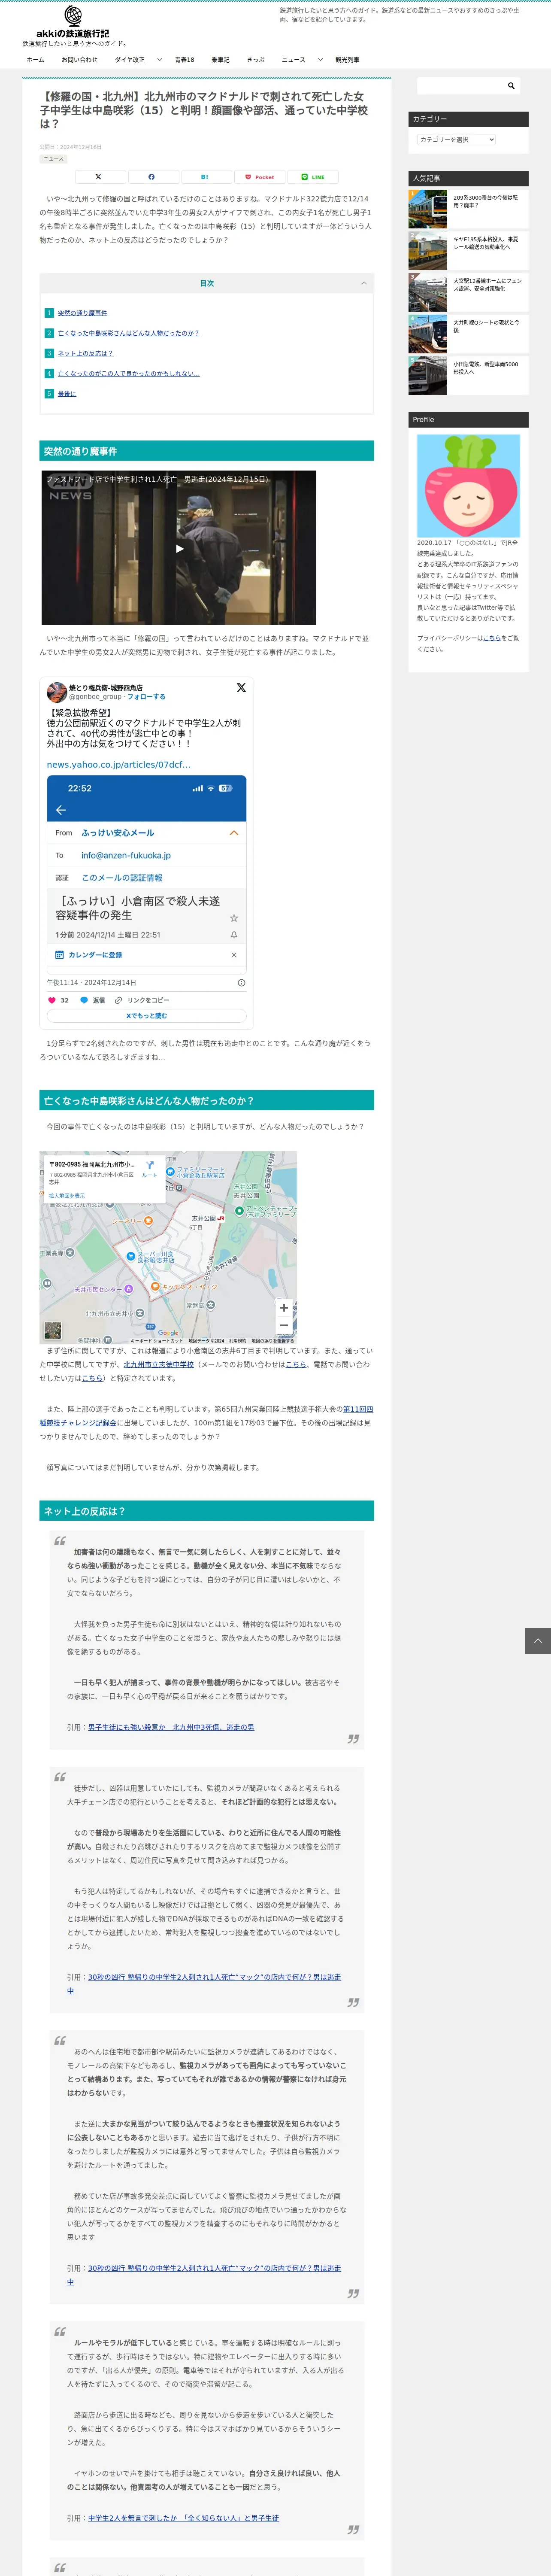The width and height of the screenshot is (551, 2576).
Task: Share the article on X
Action: click(98, 177)
